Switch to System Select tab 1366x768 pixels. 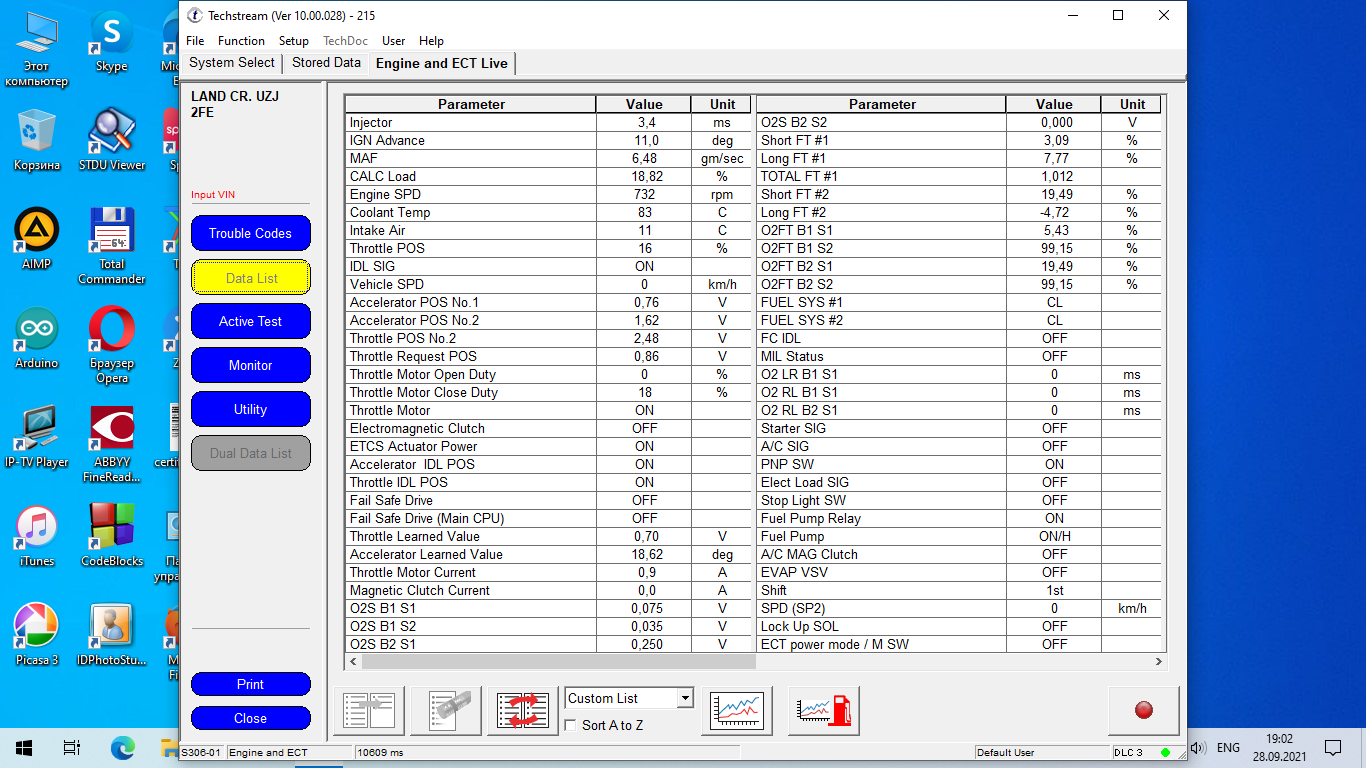tap(232, 63)
